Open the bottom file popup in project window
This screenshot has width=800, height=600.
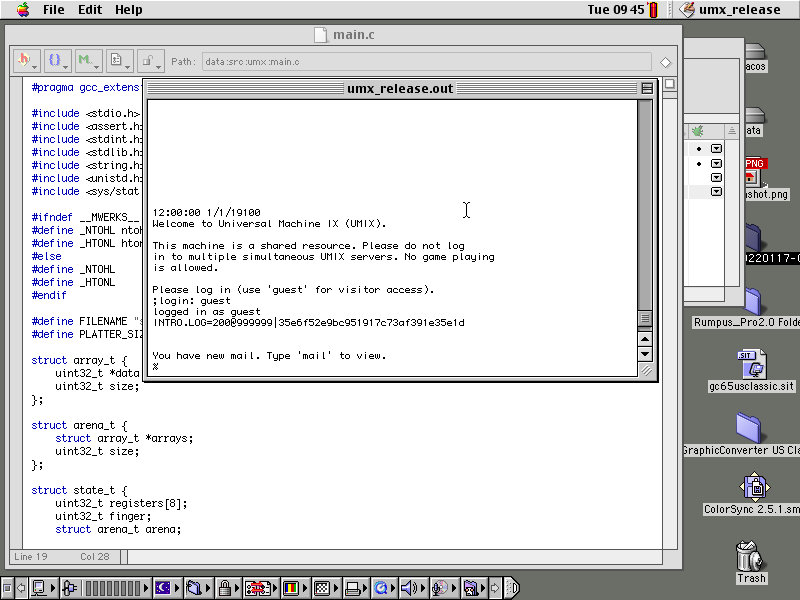point(716,192)
